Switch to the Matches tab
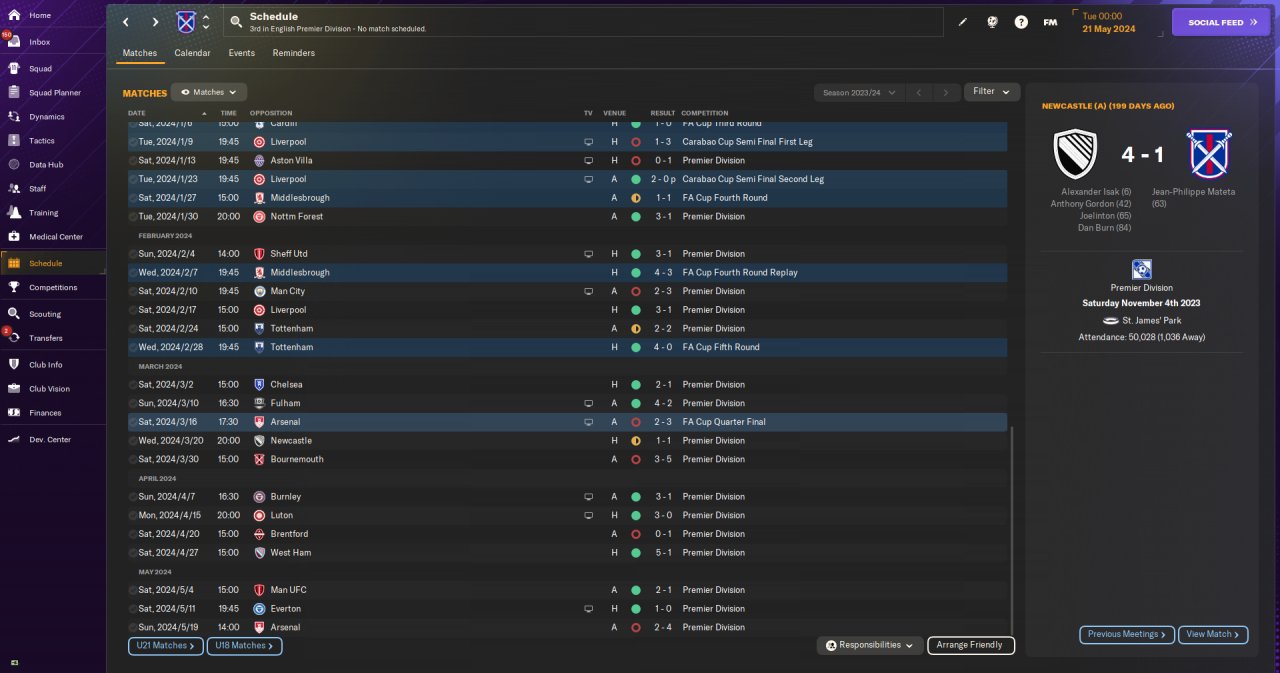The width and height of the screenshot is (1280, 673). click(140, 53)
